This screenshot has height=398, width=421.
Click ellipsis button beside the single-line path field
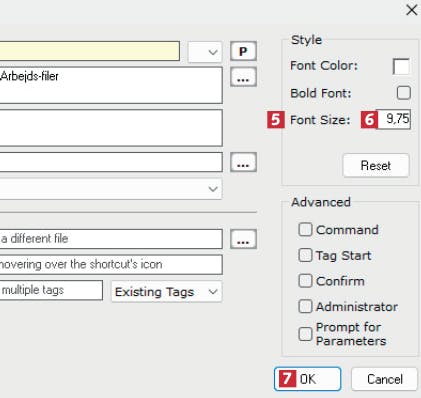click(x=243, y=162)
